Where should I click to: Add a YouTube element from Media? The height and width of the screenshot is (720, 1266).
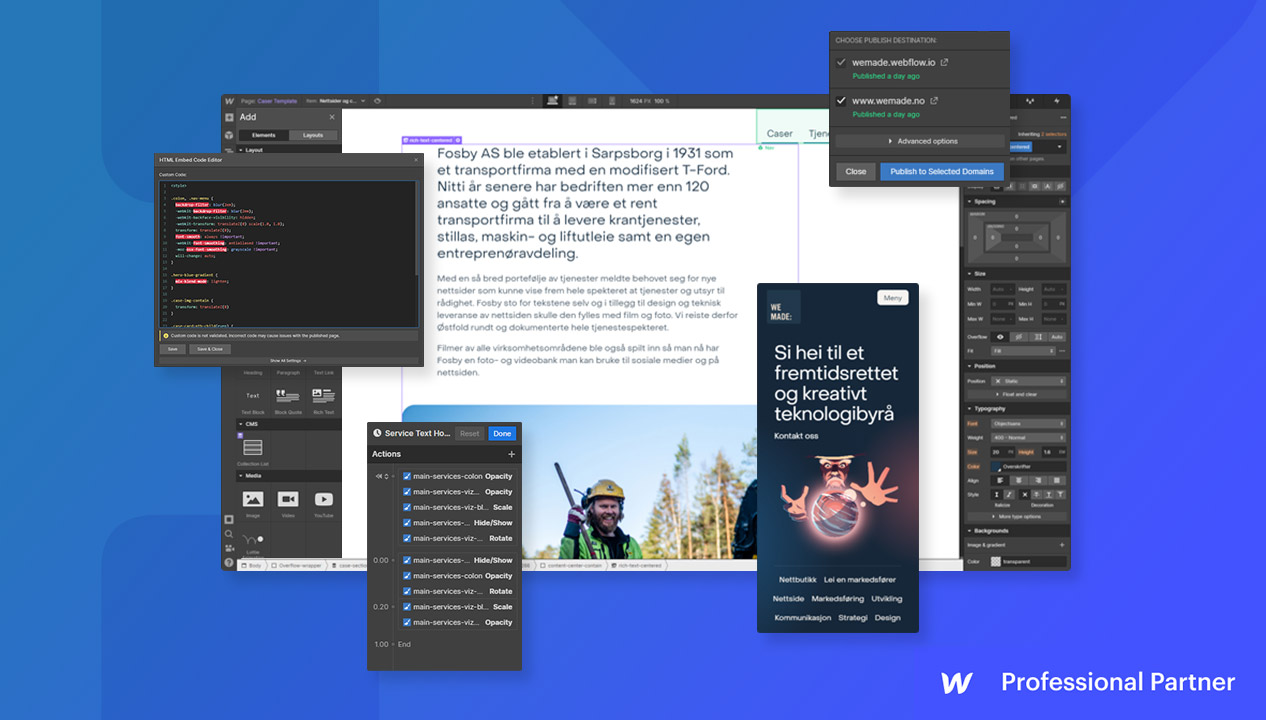click(x=323, y=502)
